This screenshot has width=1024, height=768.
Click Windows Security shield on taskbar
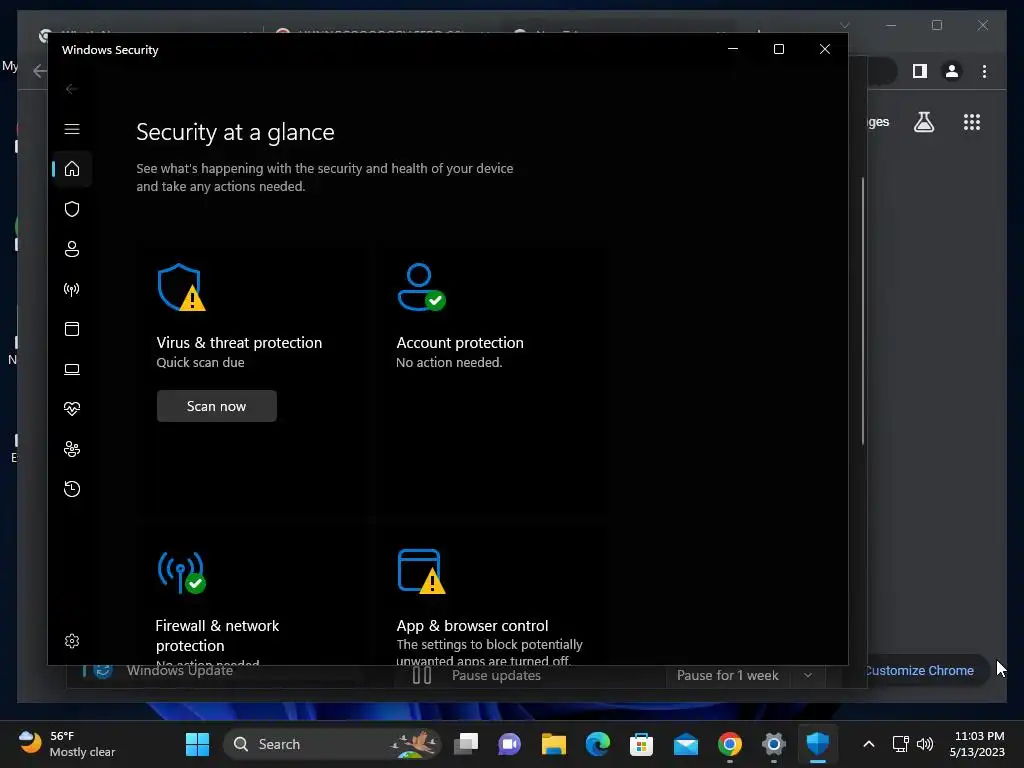coord(818,744)
